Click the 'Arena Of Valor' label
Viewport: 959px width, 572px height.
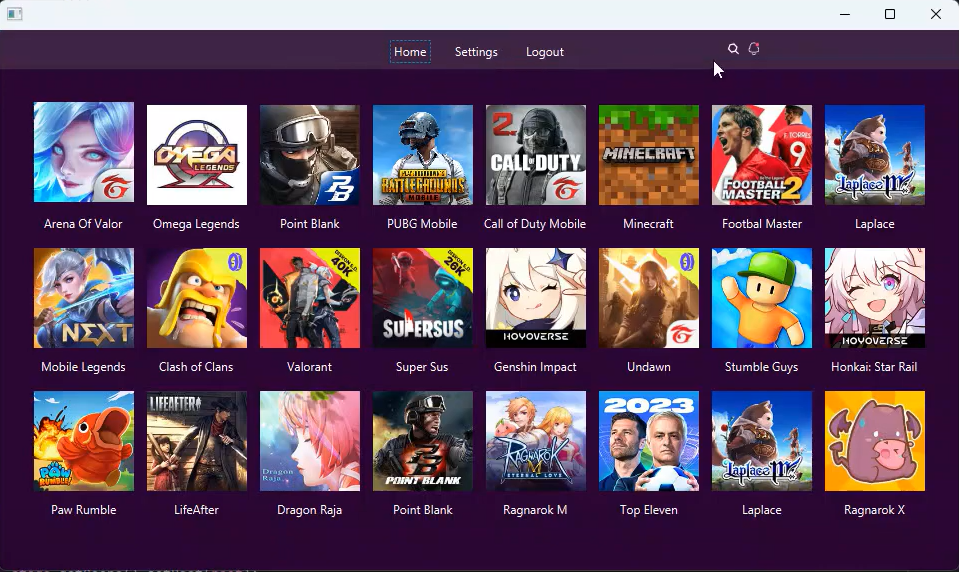[83, 224]
